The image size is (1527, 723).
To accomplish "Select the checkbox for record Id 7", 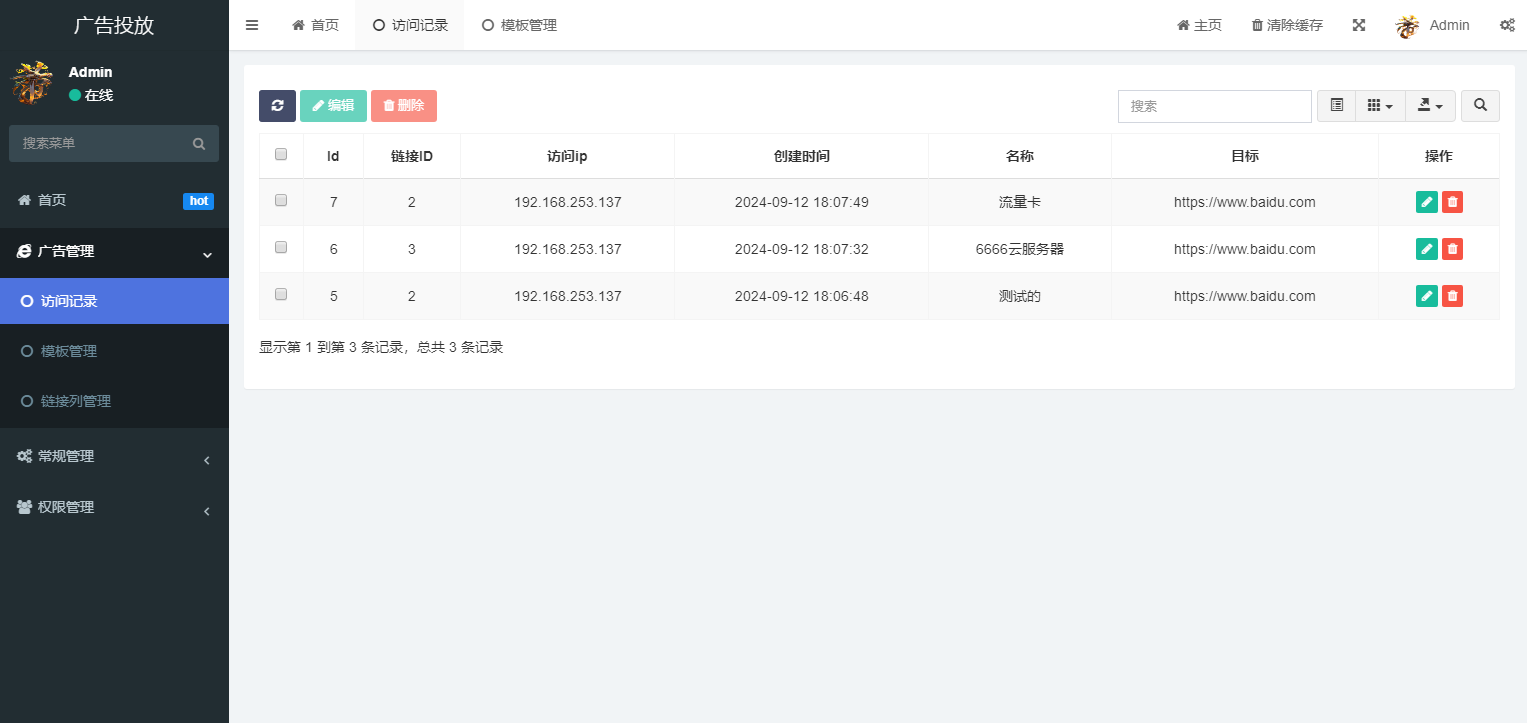I will pyautogui.click(x=281, y=200).
